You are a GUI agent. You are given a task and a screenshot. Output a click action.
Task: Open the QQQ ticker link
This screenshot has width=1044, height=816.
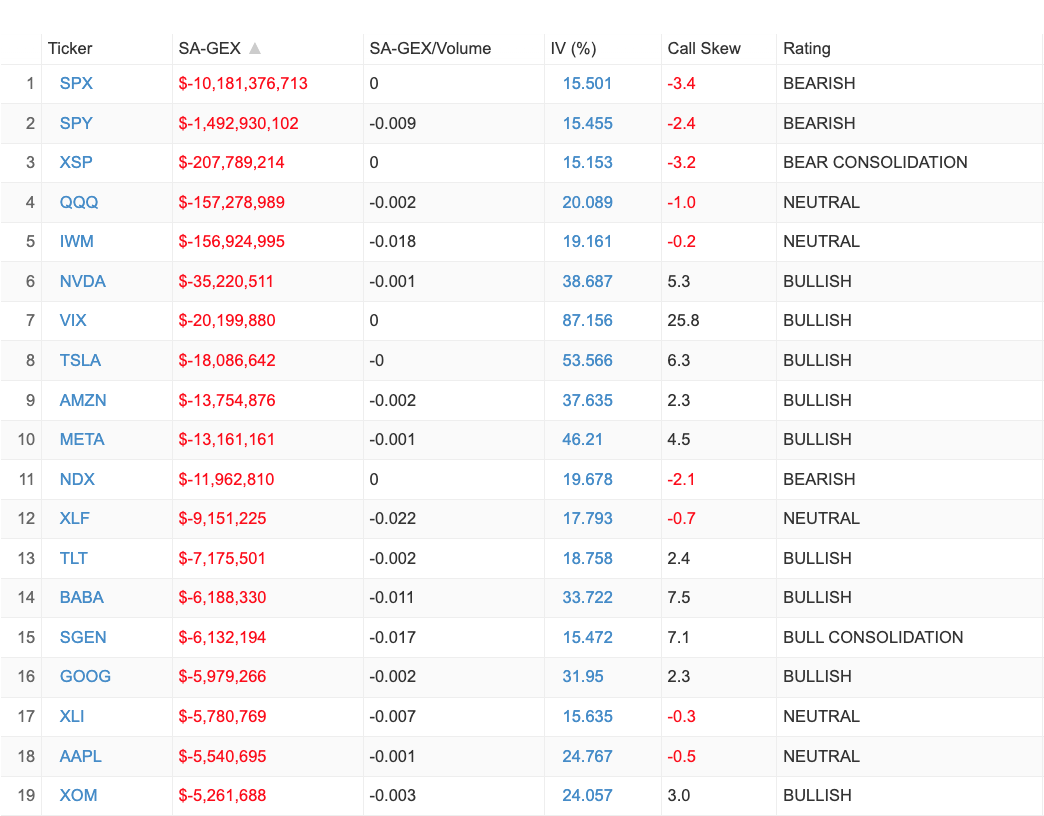tap(79, 202)
